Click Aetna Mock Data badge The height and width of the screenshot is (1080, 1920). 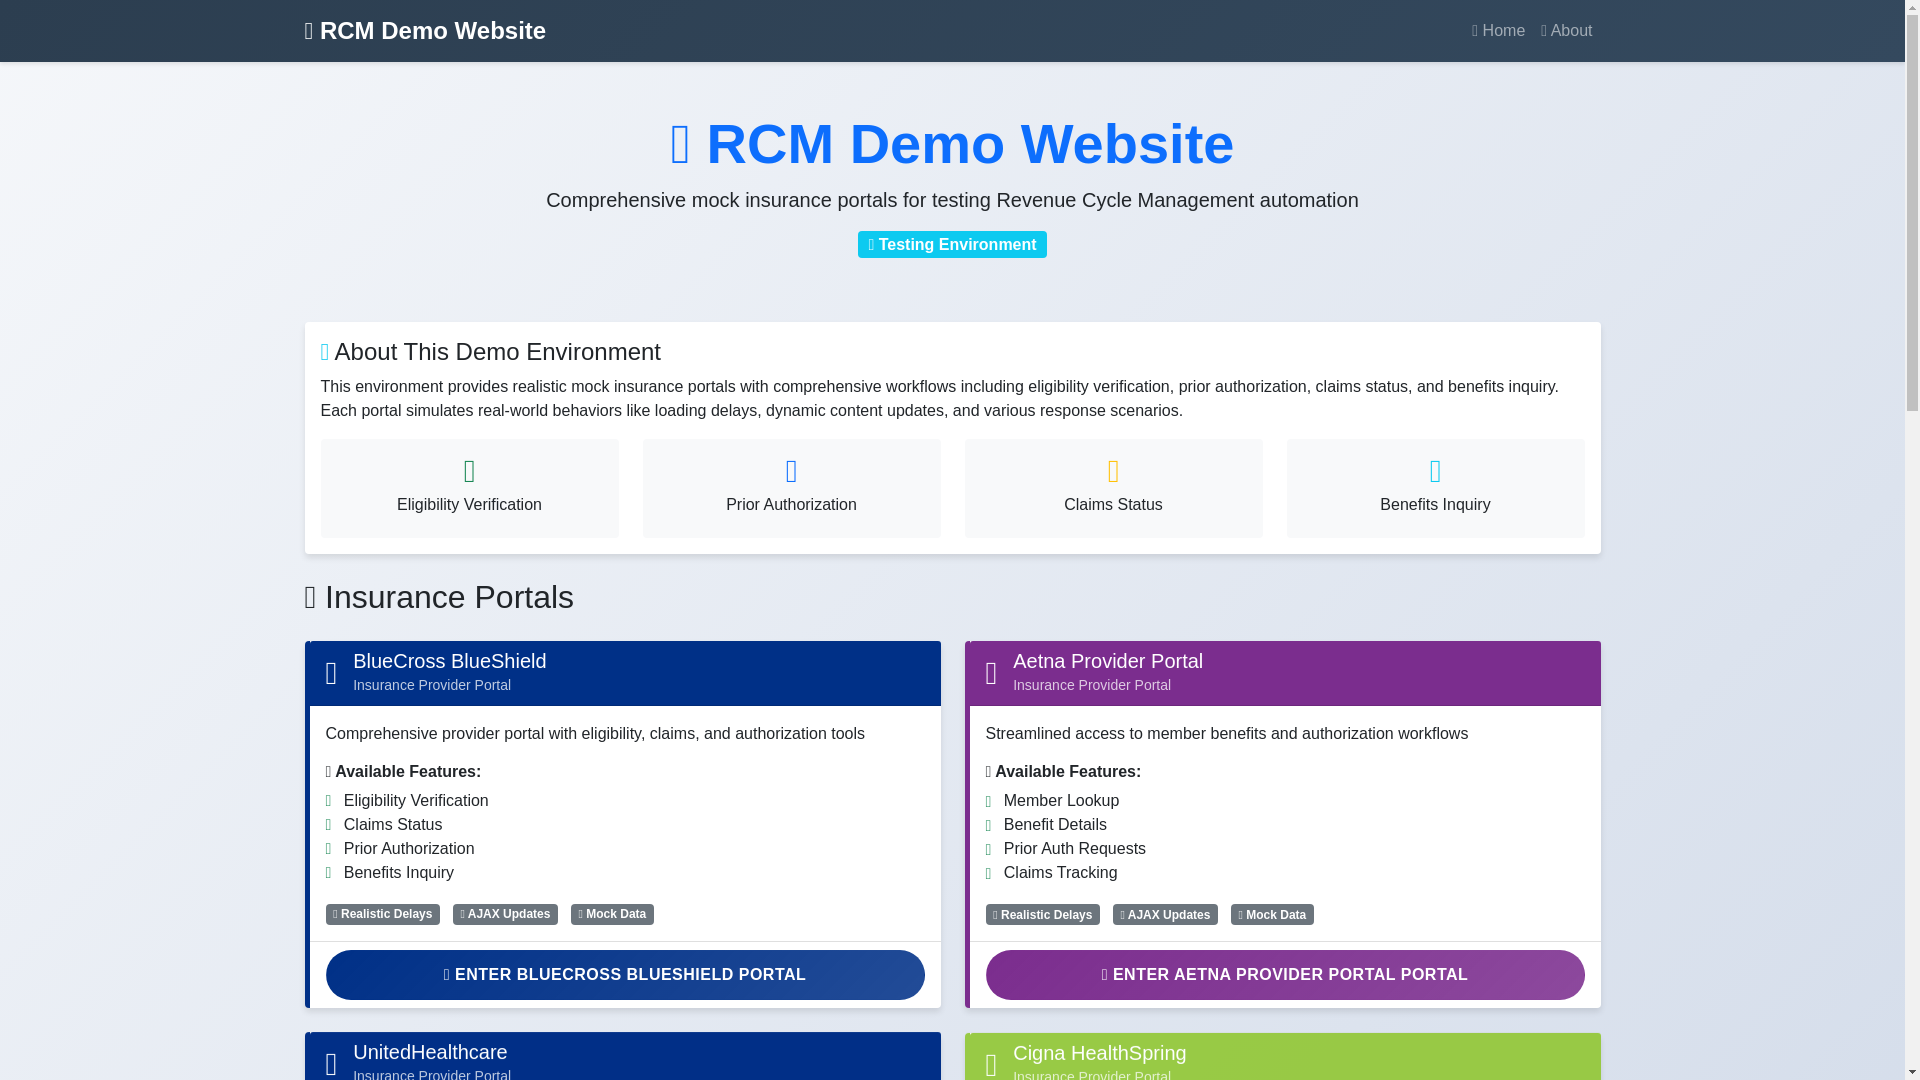(1272, 915)
